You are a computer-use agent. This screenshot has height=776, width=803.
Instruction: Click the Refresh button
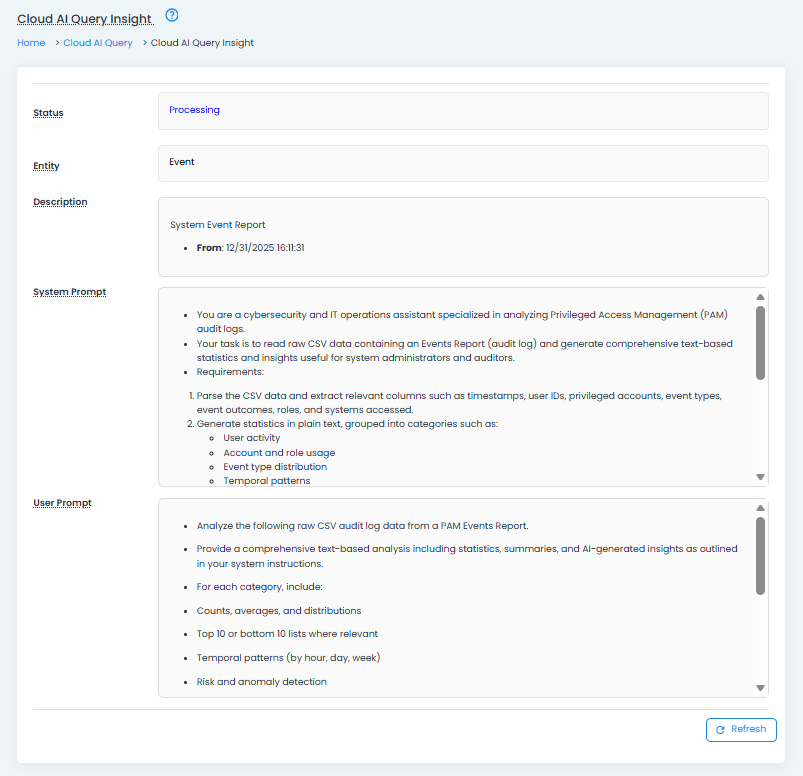point(741,730)
